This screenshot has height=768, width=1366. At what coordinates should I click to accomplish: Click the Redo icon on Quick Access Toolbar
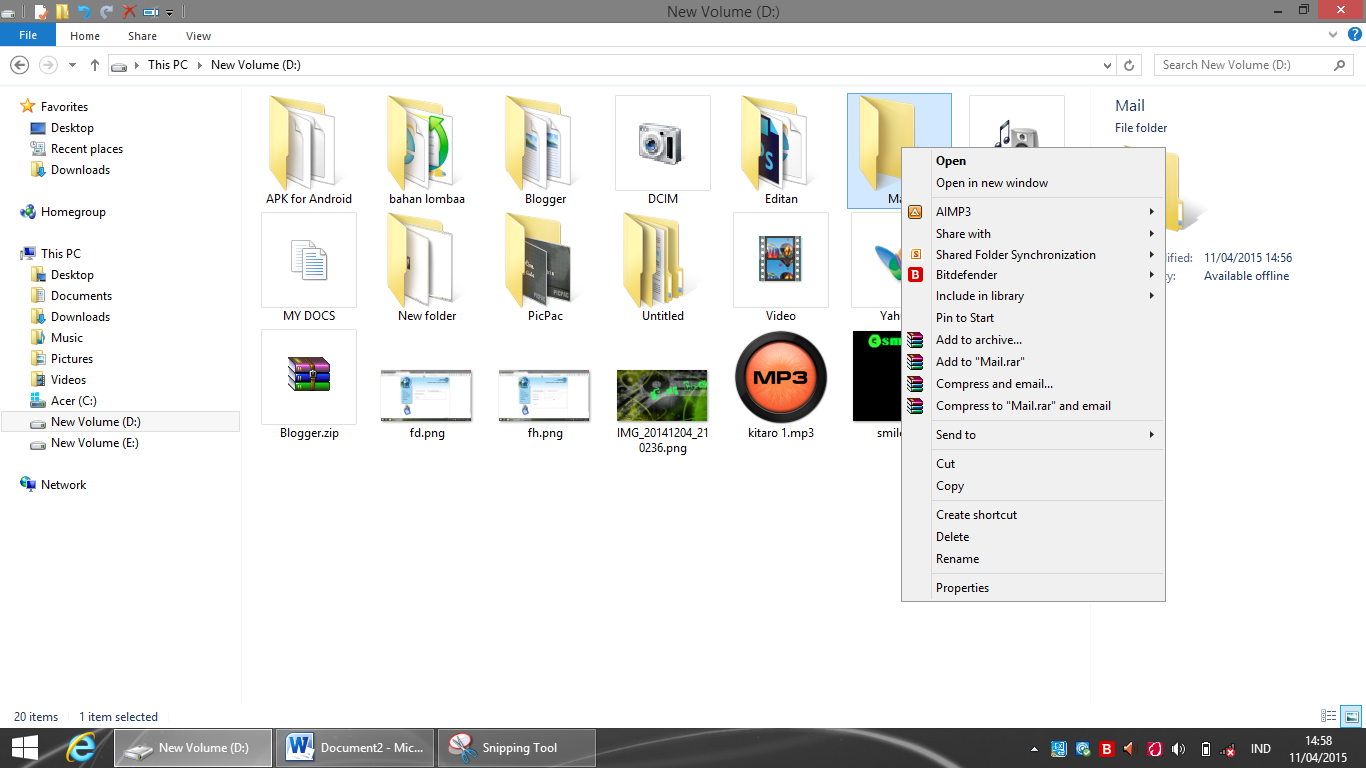pyautogui.click(x=105, y=12)
